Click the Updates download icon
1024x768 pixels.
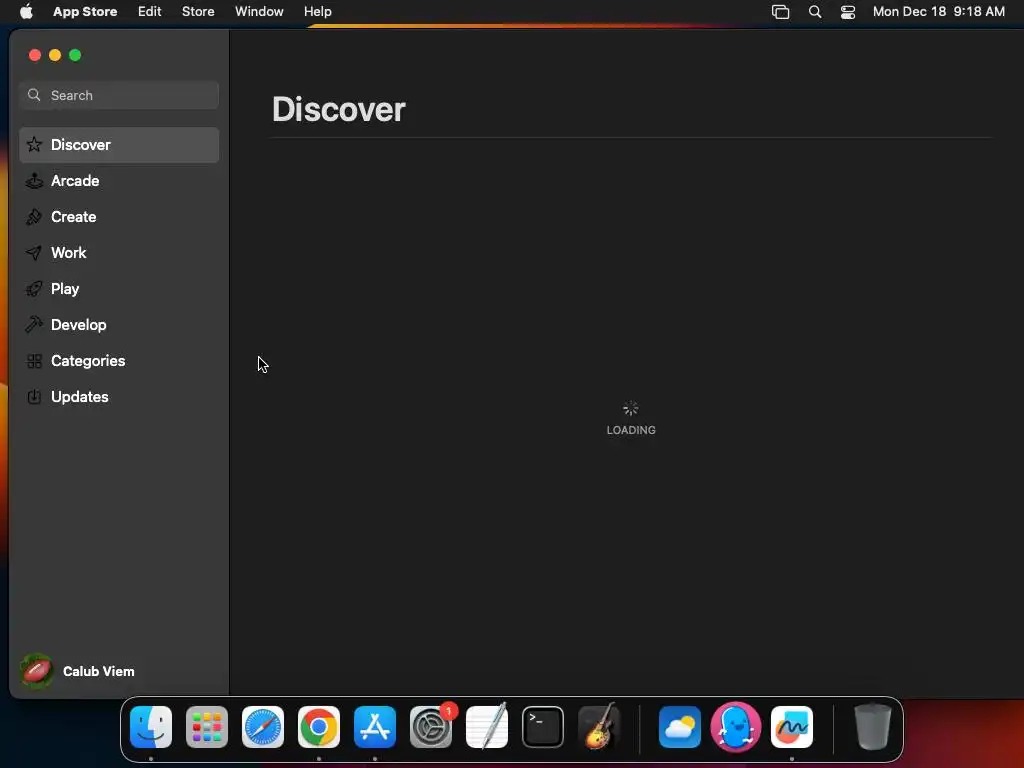[x=34, y=396]
